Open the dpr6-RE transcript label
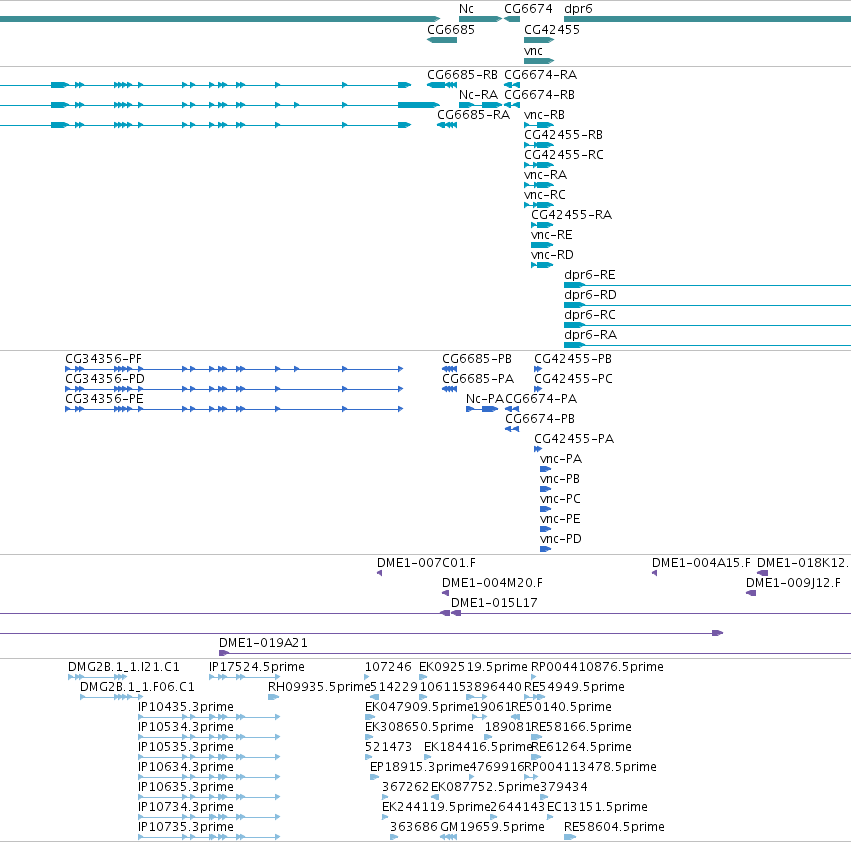Viewport: 851px width, 842px height. [x=589, y=275]
